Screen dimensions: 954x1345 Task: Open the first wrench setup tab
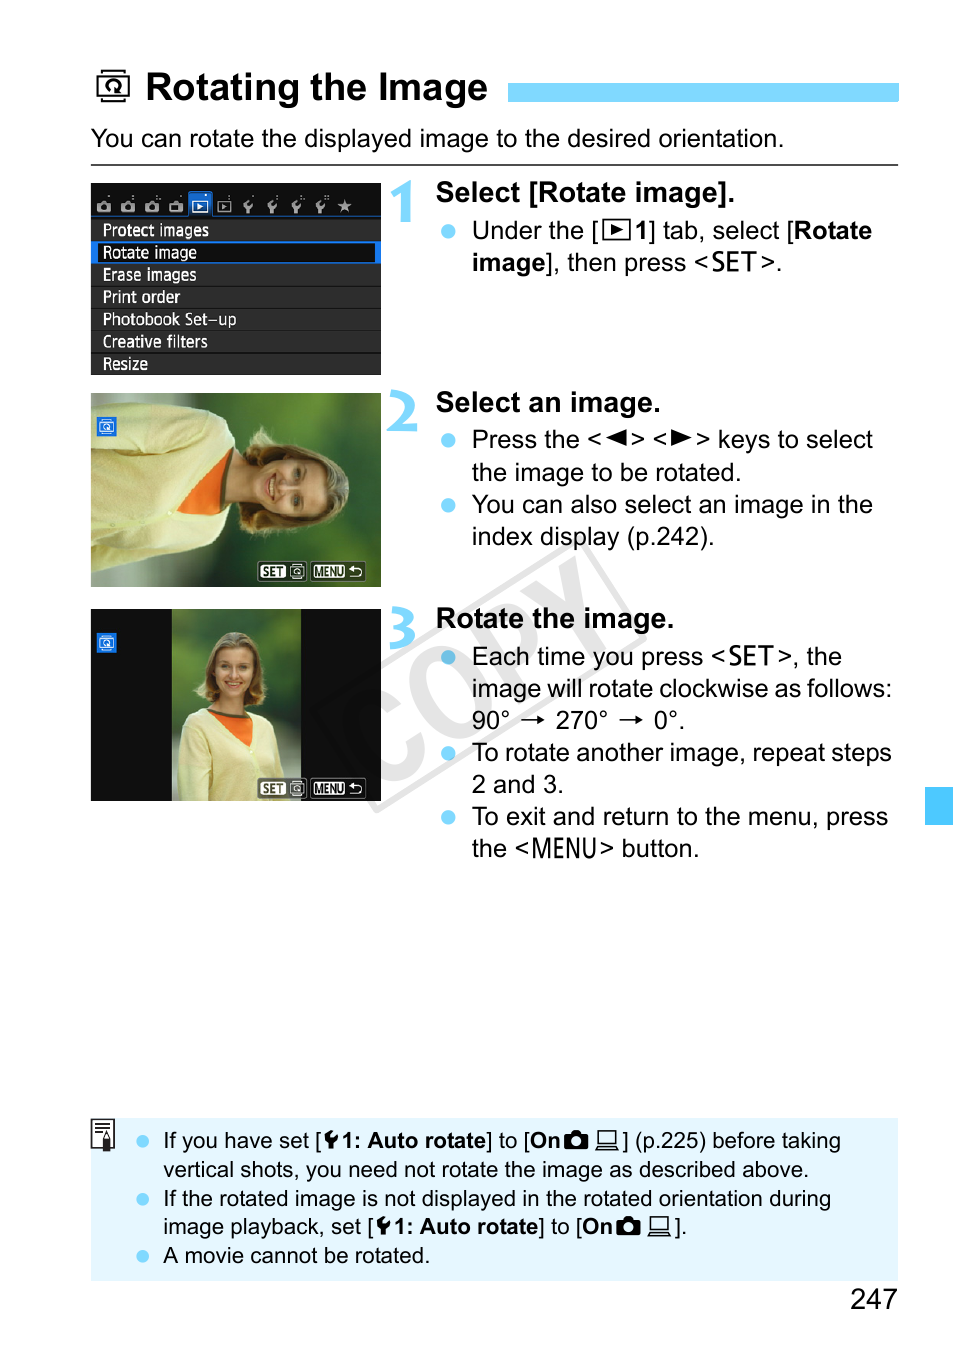click(248, 206)
